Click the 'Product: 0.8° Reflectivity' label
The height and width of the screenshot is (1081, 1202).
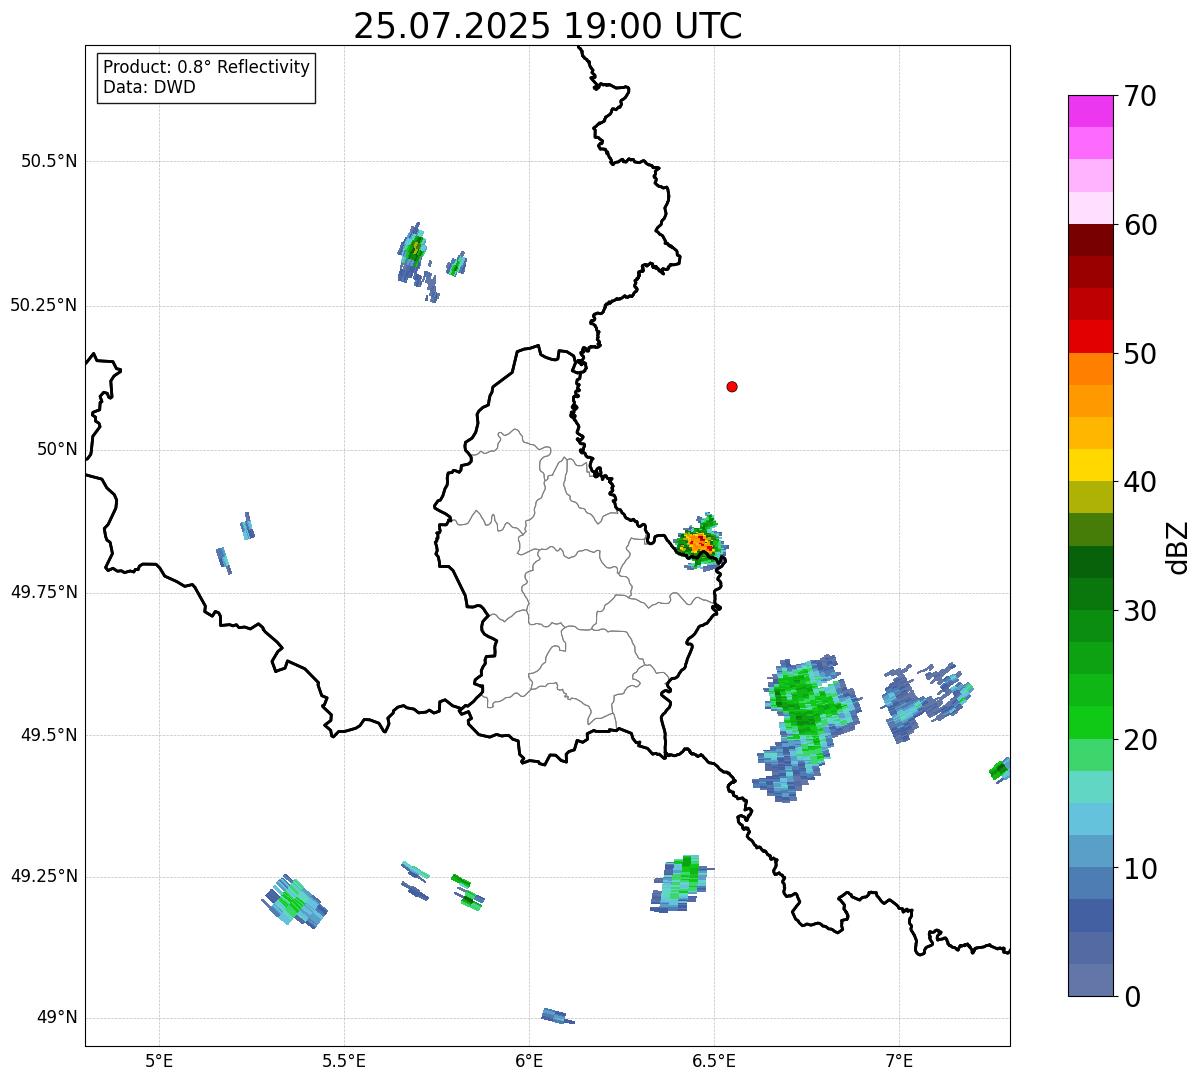[x=207, y=67]
